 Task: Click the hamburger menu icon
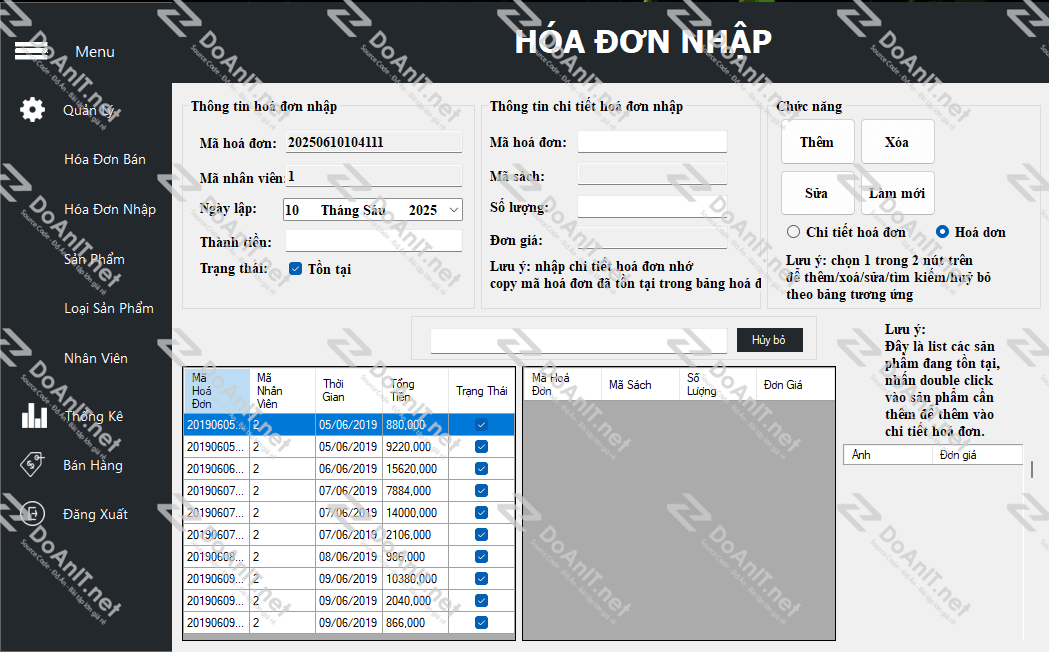pos(32,51)
